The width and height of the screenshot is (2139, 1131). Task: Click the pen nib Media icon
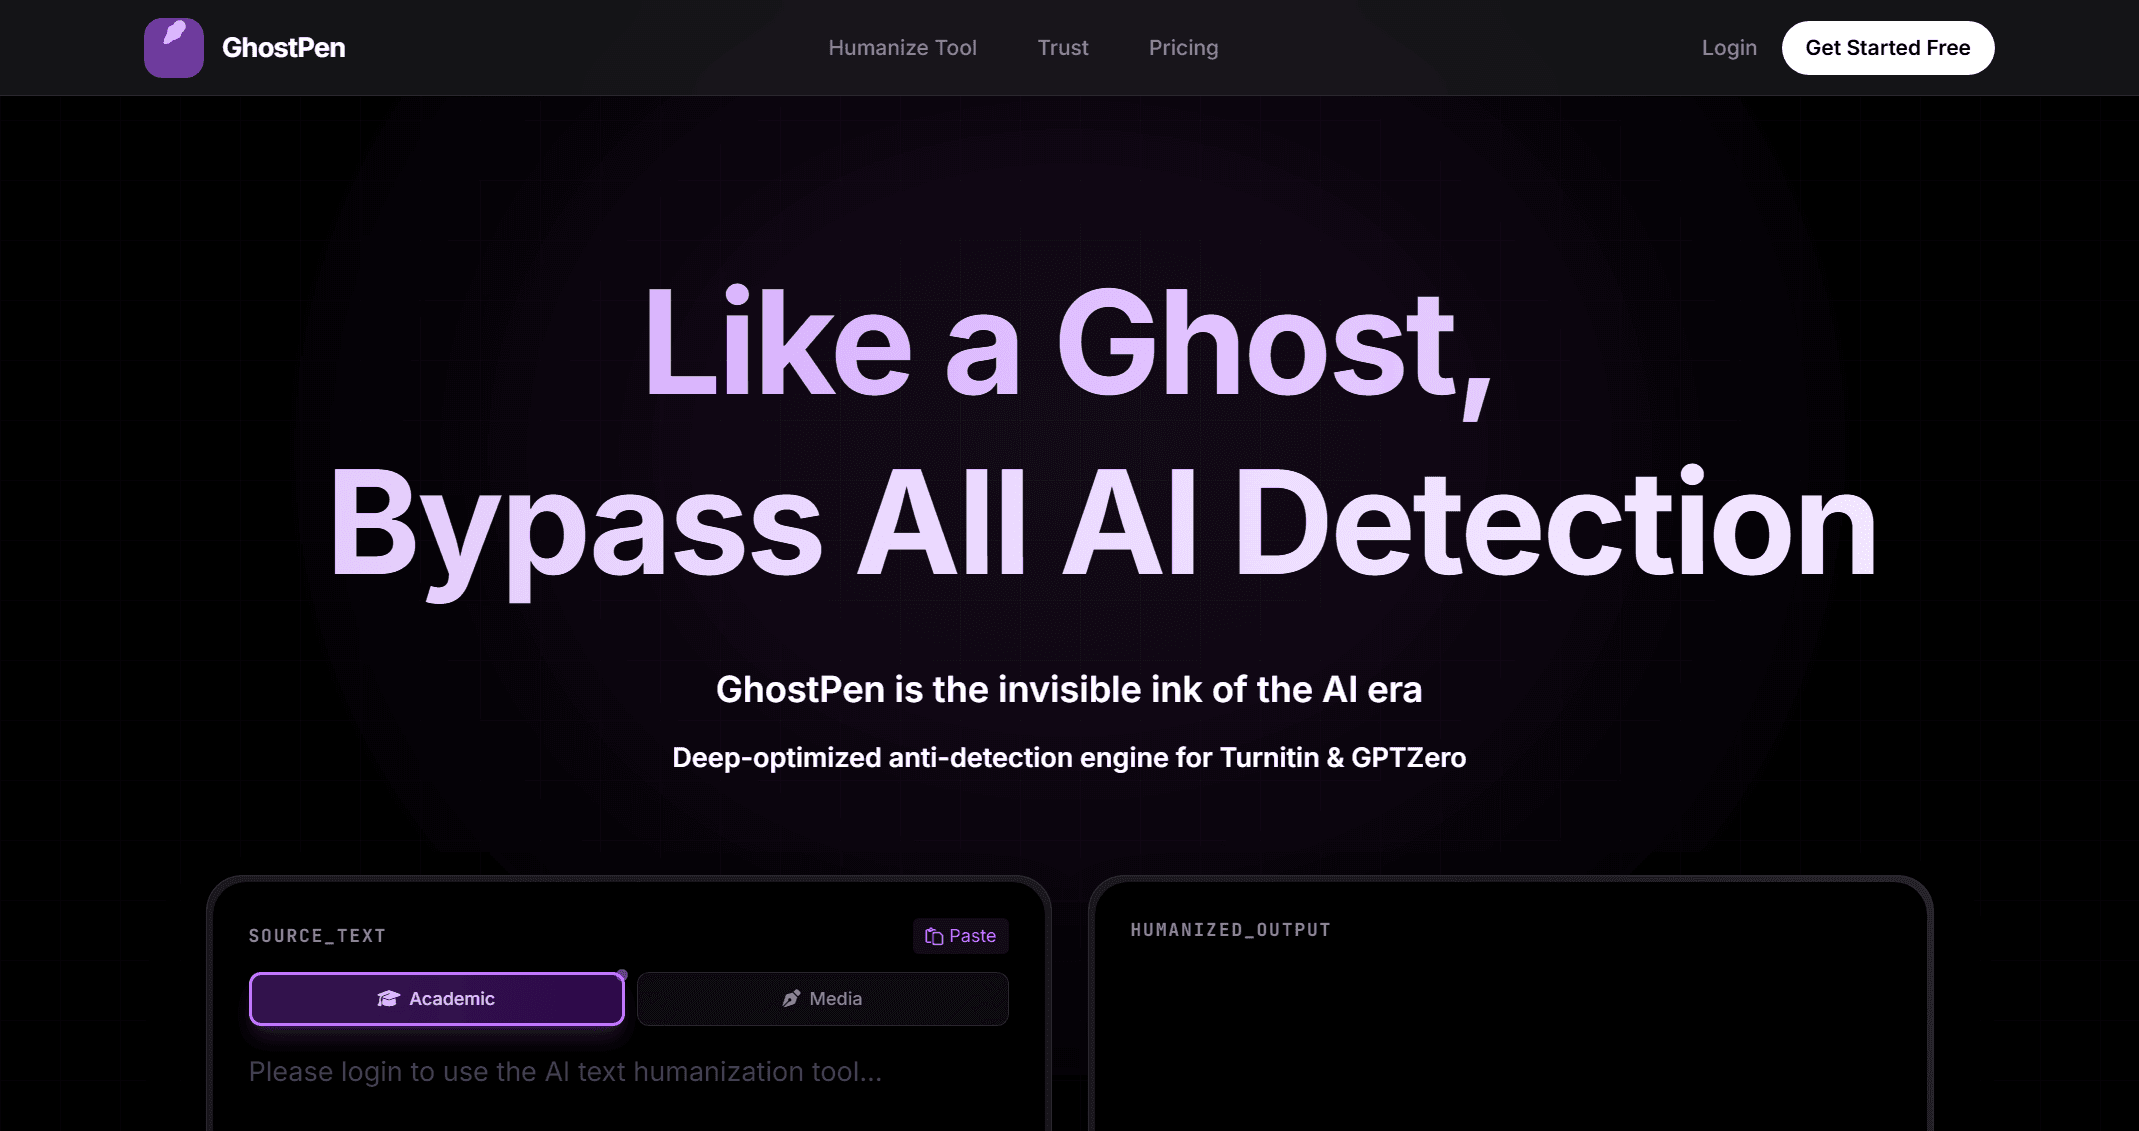791,999
